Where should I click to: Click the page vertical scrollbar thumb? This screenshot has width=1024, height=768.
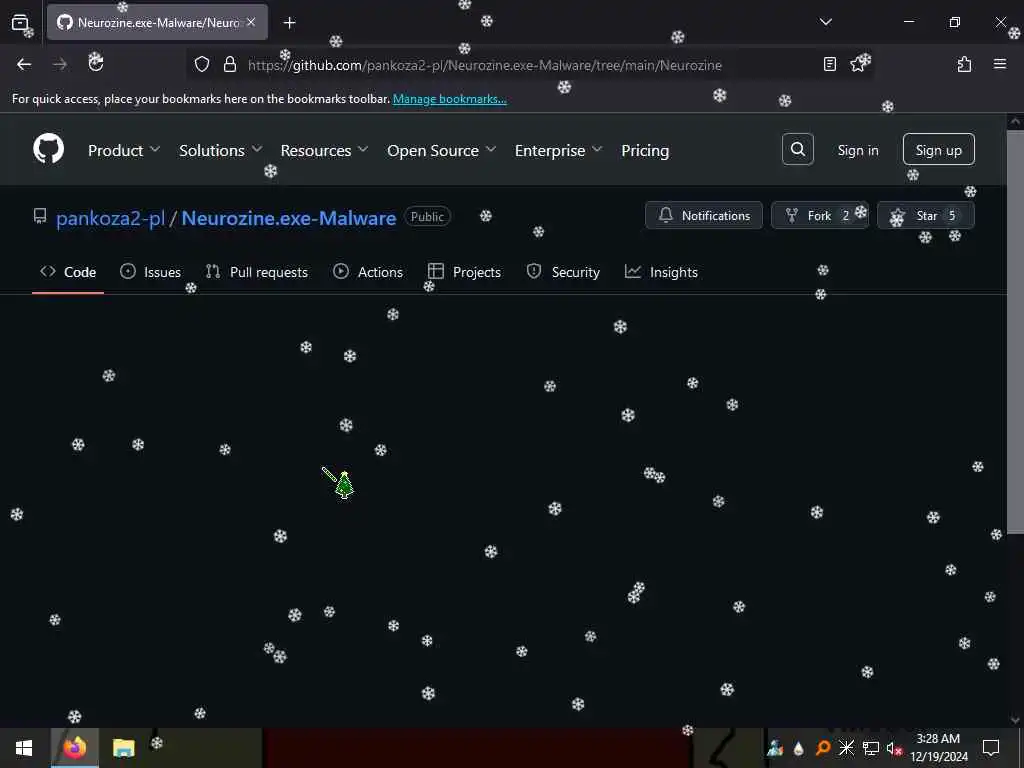click(1015, 332)
